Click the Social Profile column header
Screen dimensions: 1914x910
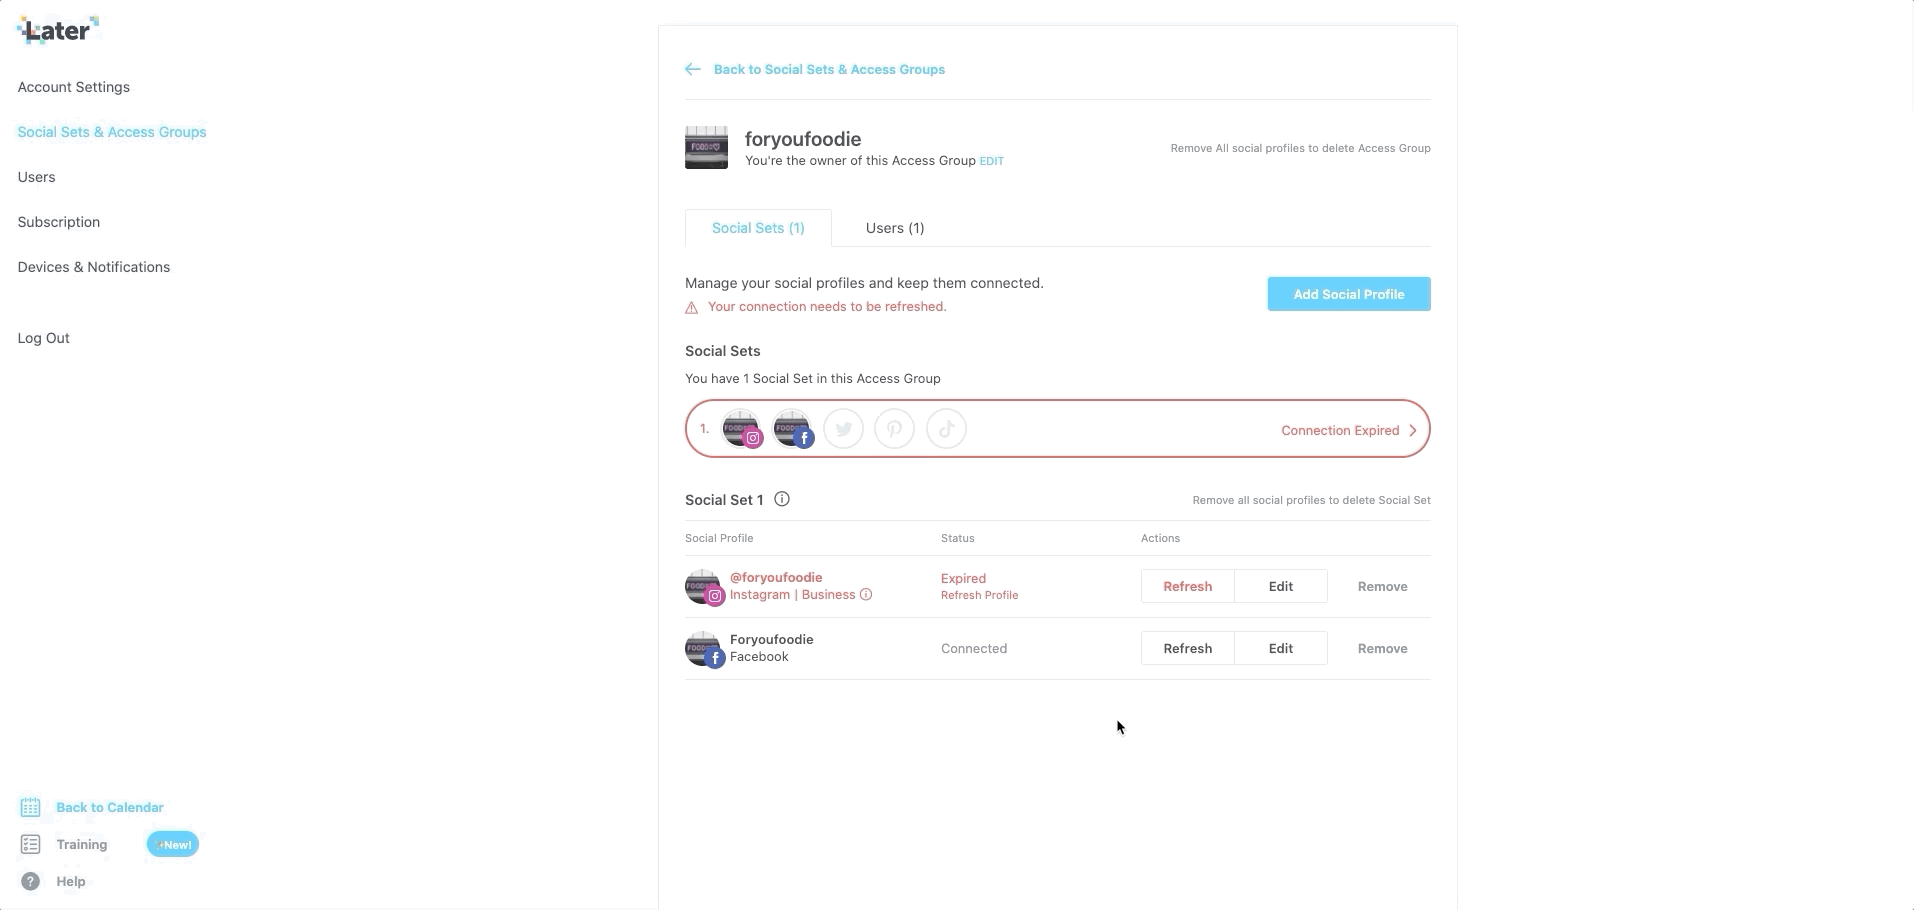(719, 538)
